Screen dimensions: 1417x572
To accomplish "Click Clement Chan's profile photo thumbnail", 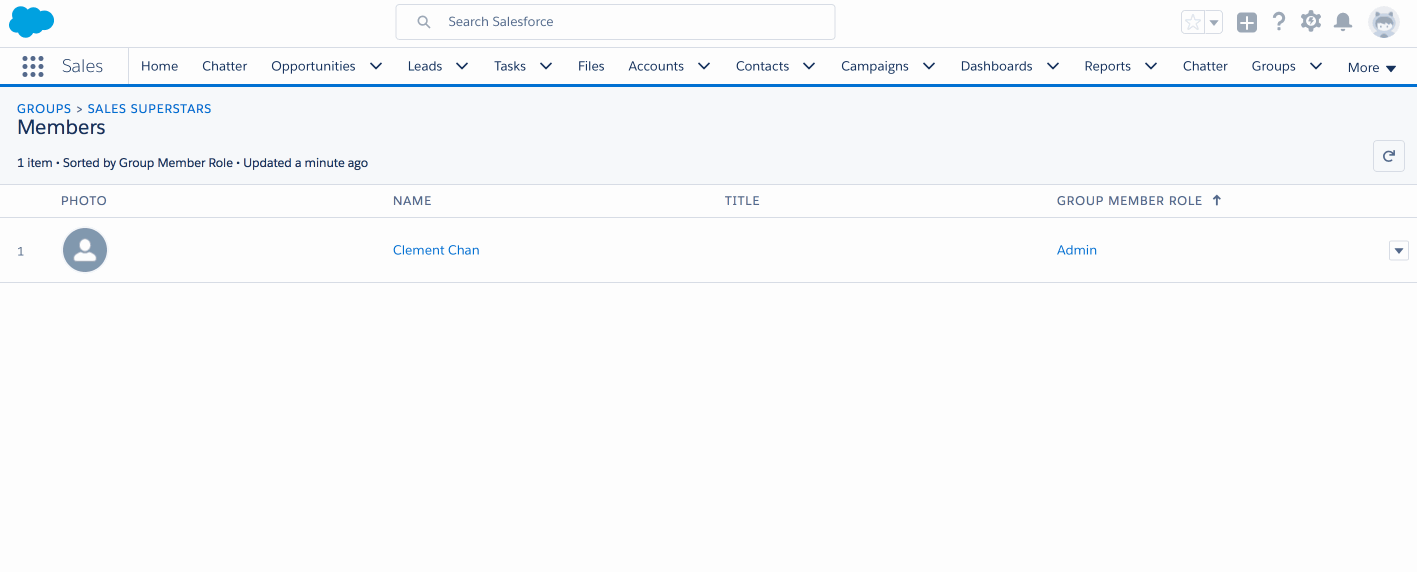I will pyautogui.click(x=85, y=250).
